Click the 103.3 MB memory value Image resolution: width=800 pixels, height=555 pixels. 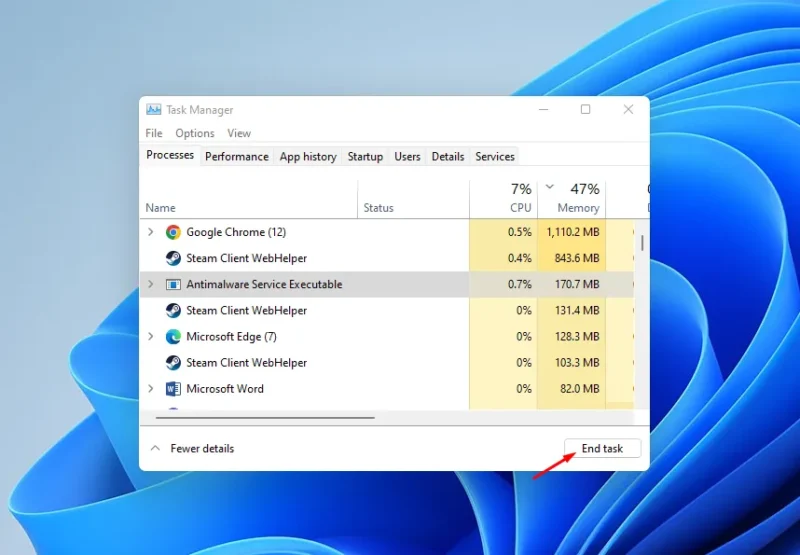(x=577, y=363)
